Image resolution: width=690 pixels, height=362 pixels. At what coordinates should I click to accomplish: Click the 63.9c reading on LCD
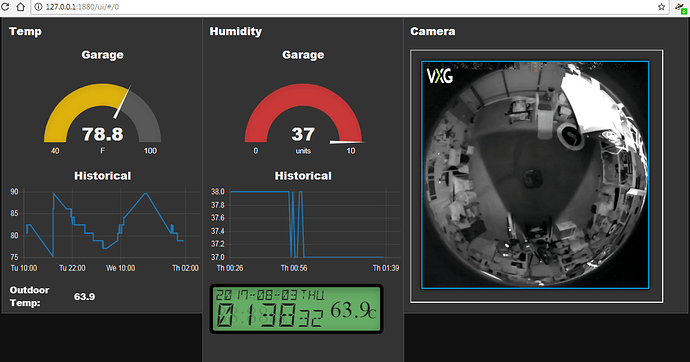(x=353, y=310)
